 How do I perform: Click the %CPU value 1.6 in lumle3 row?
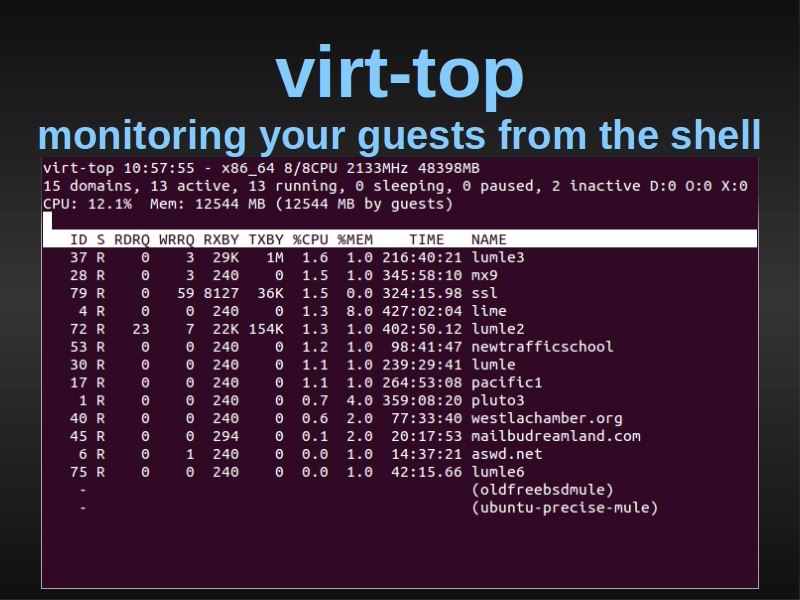[x=315, y=258]
